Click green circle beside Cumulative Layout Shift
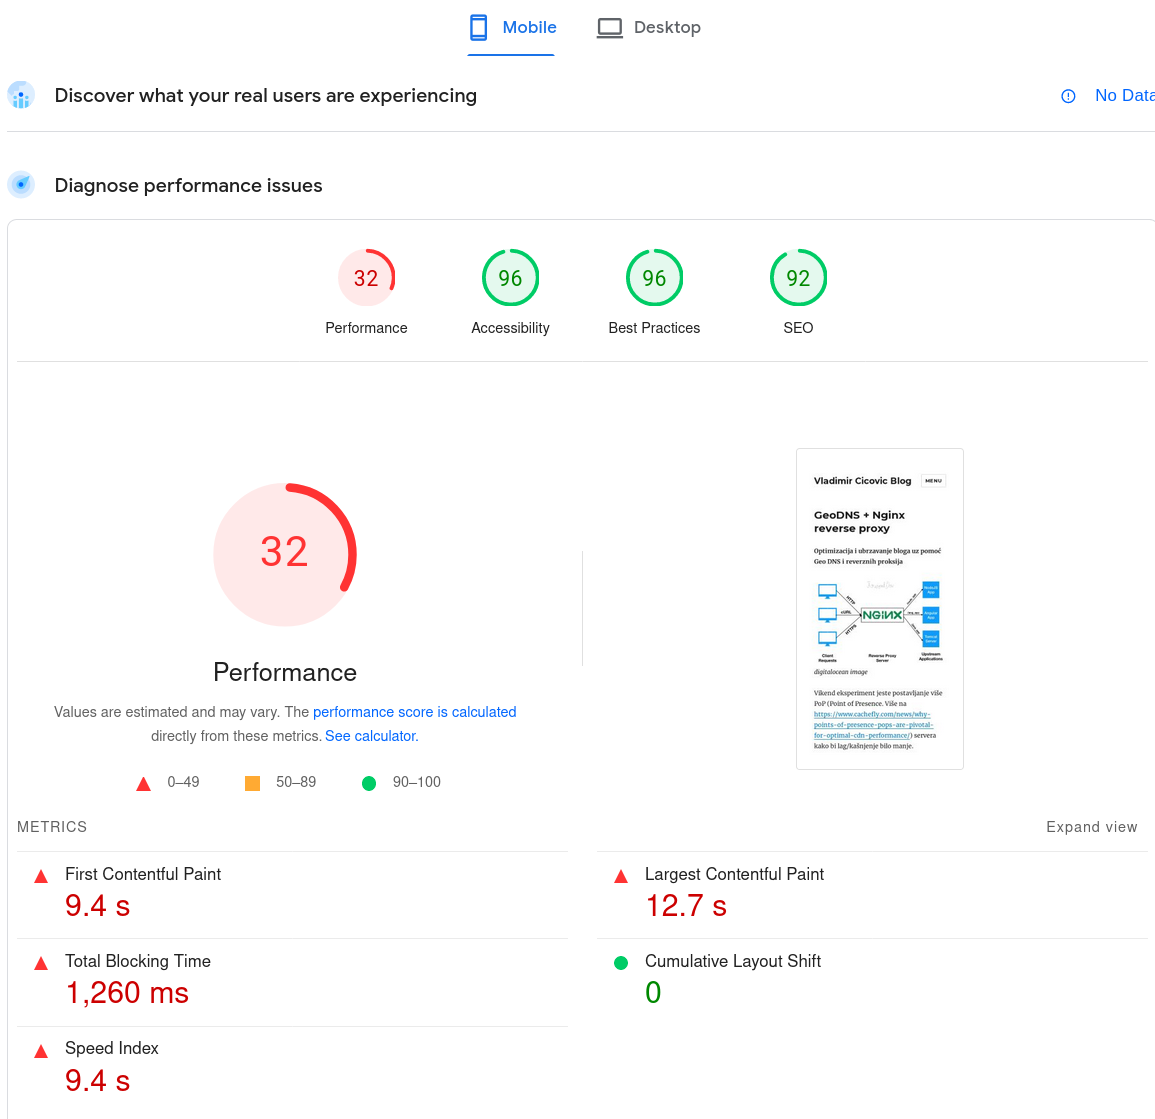The image size is (1155, 1119). [621, 963]
